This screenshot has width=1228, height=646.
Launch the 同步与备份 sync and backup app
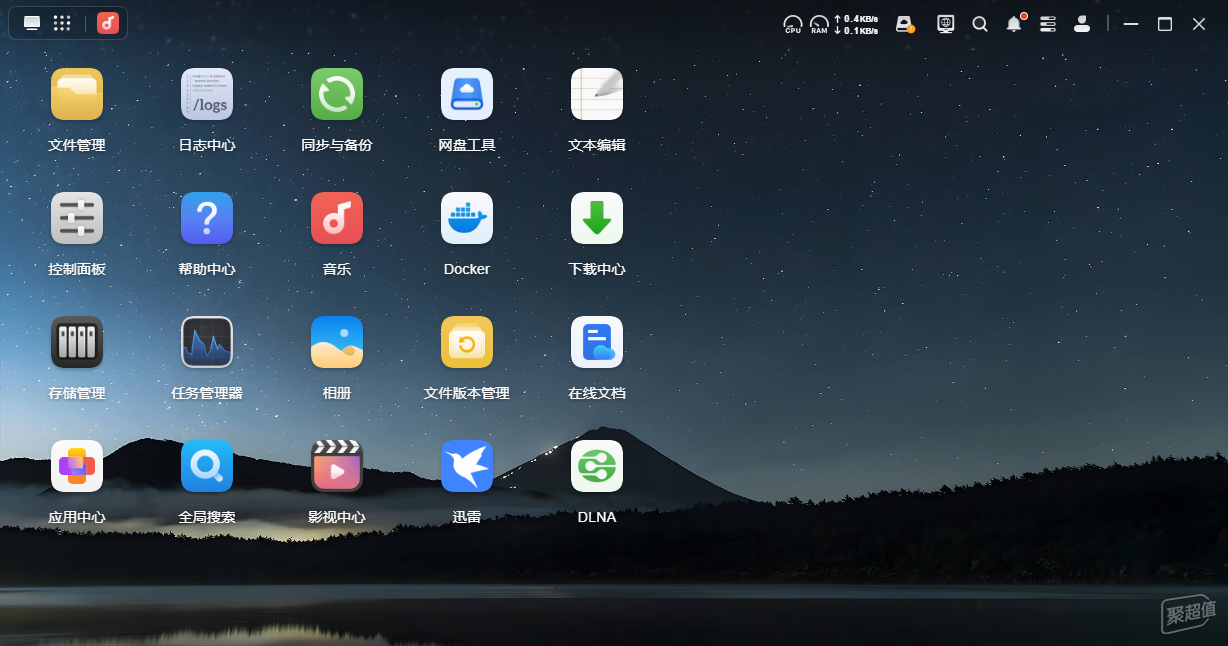tap(337, 94)
